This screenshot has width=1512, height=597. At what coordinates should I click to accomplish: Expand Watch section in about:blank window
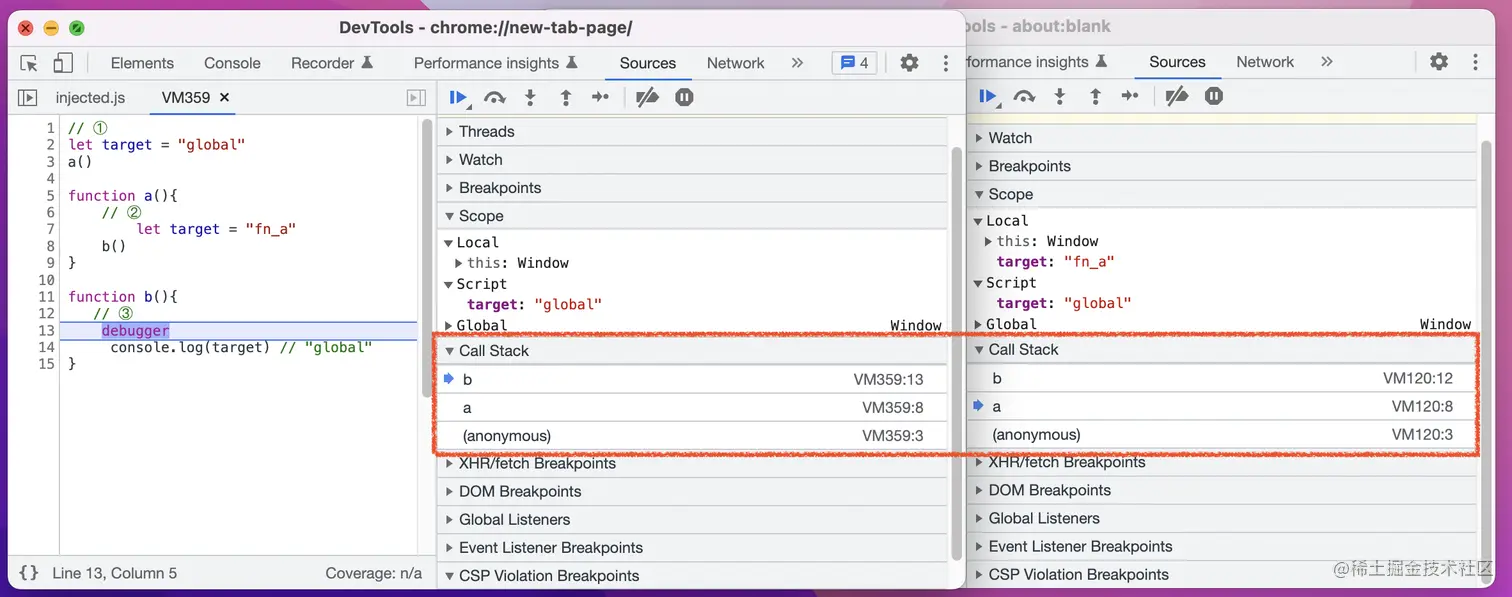point(1222,138)
